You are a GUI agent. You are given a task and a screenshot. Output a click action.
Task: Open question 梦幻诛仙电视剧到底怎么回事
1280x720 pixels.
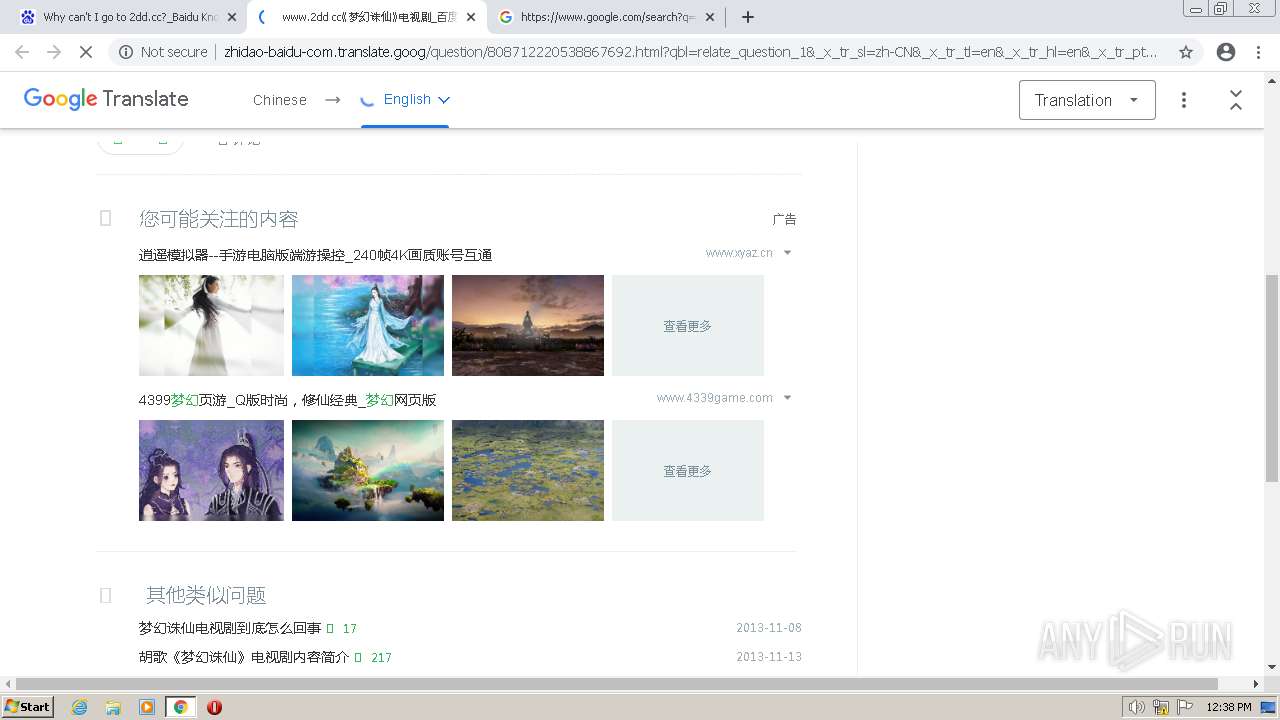click(x=230, y=628)
